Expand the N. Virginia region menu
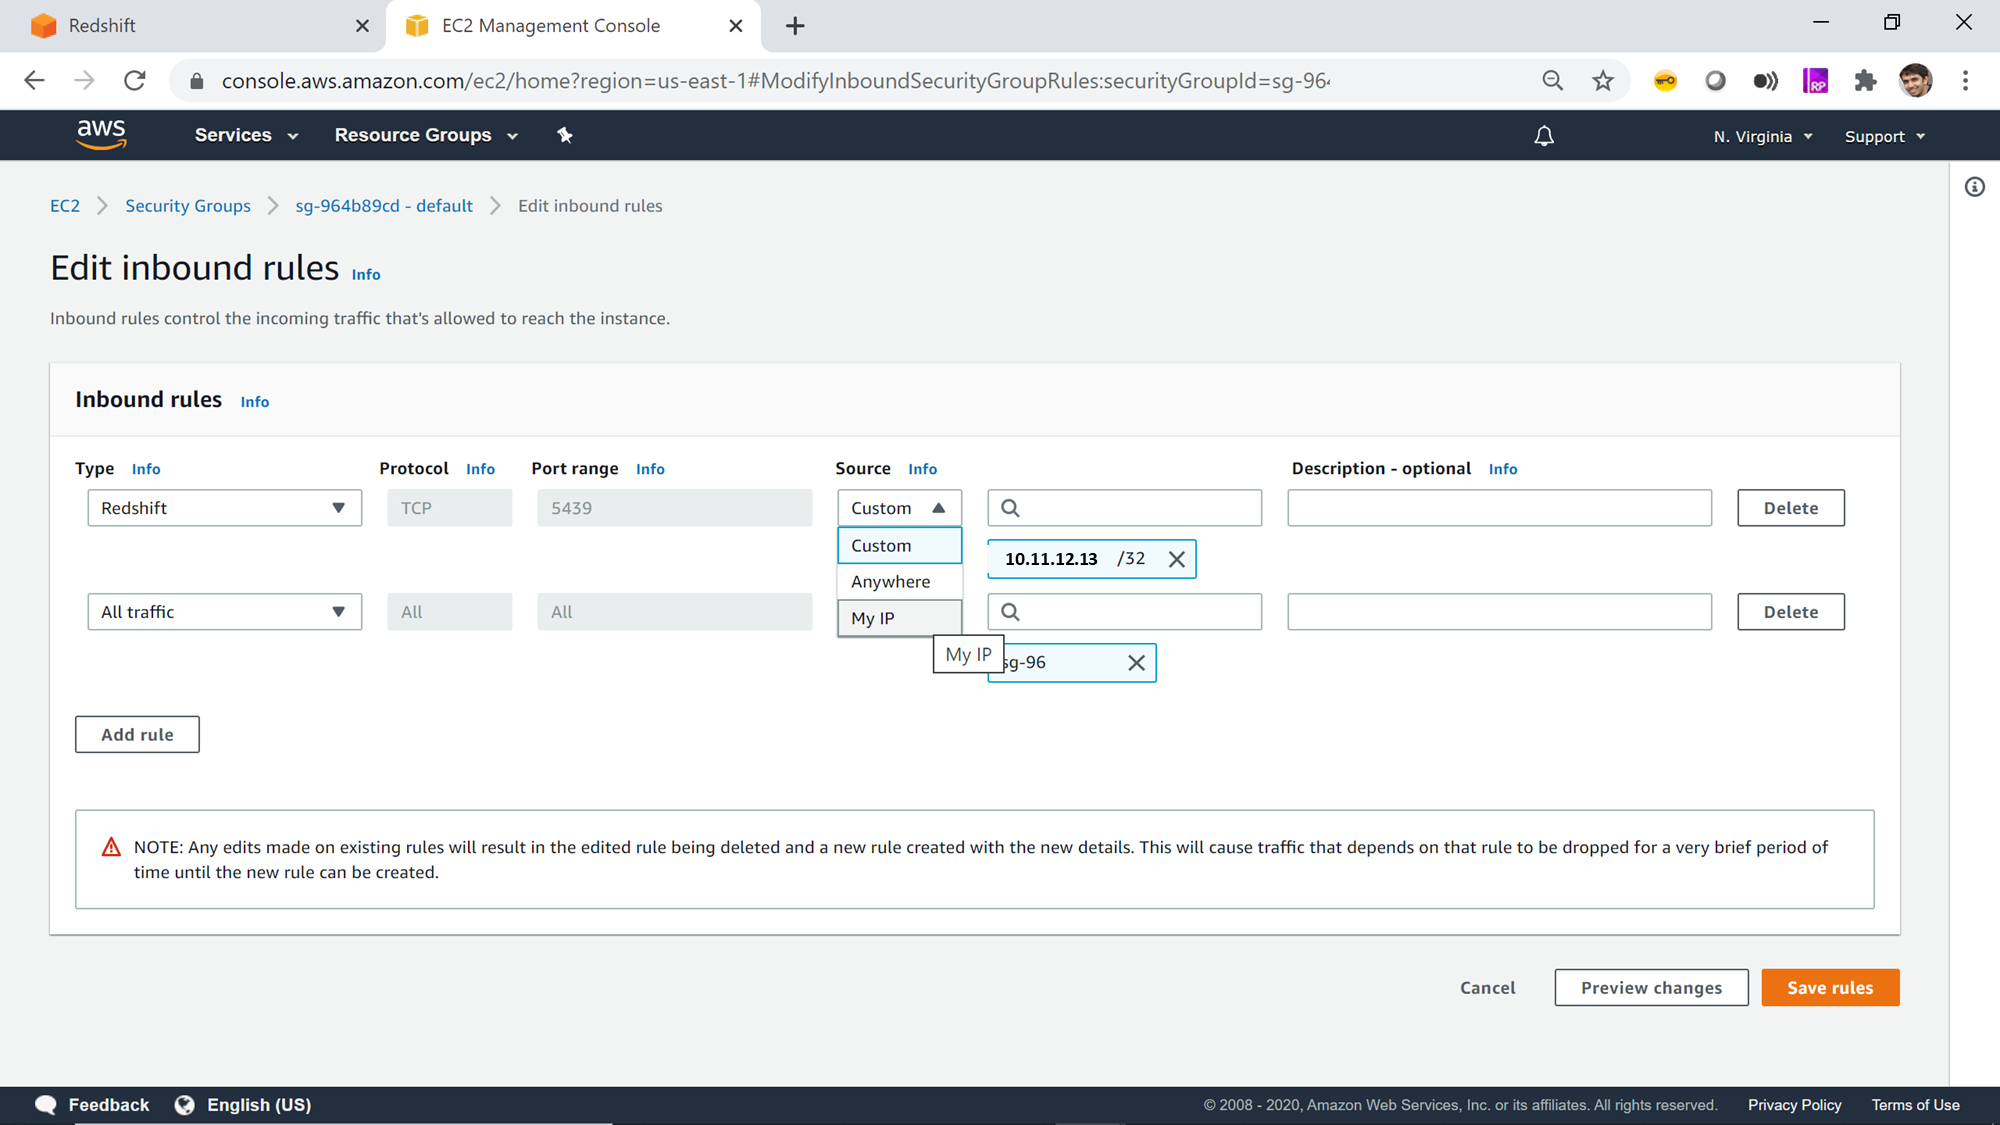The height and width of the screenshot is (1125, 2000). [x=1762, y=136]
